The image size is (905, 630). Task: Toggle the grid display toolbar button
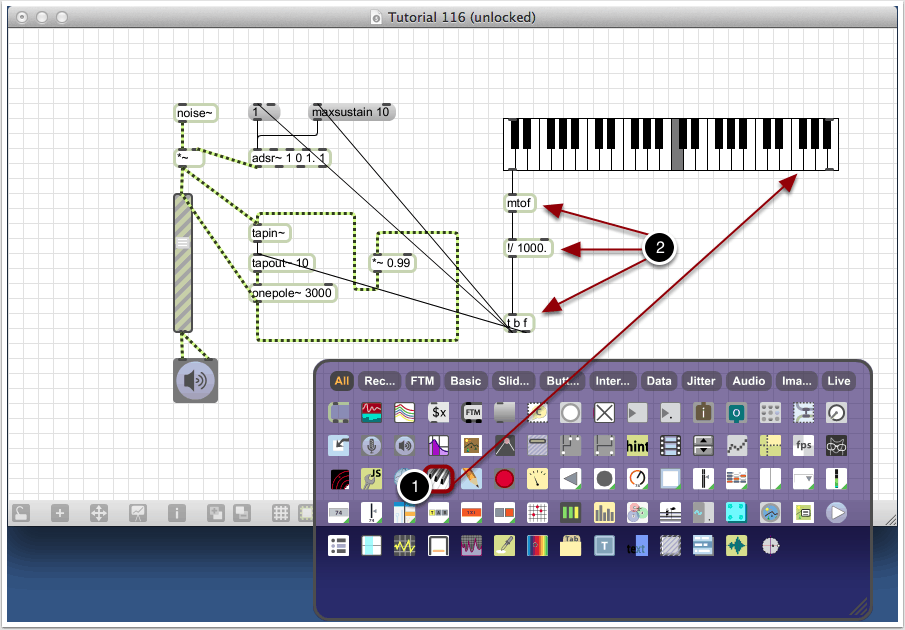281,513
